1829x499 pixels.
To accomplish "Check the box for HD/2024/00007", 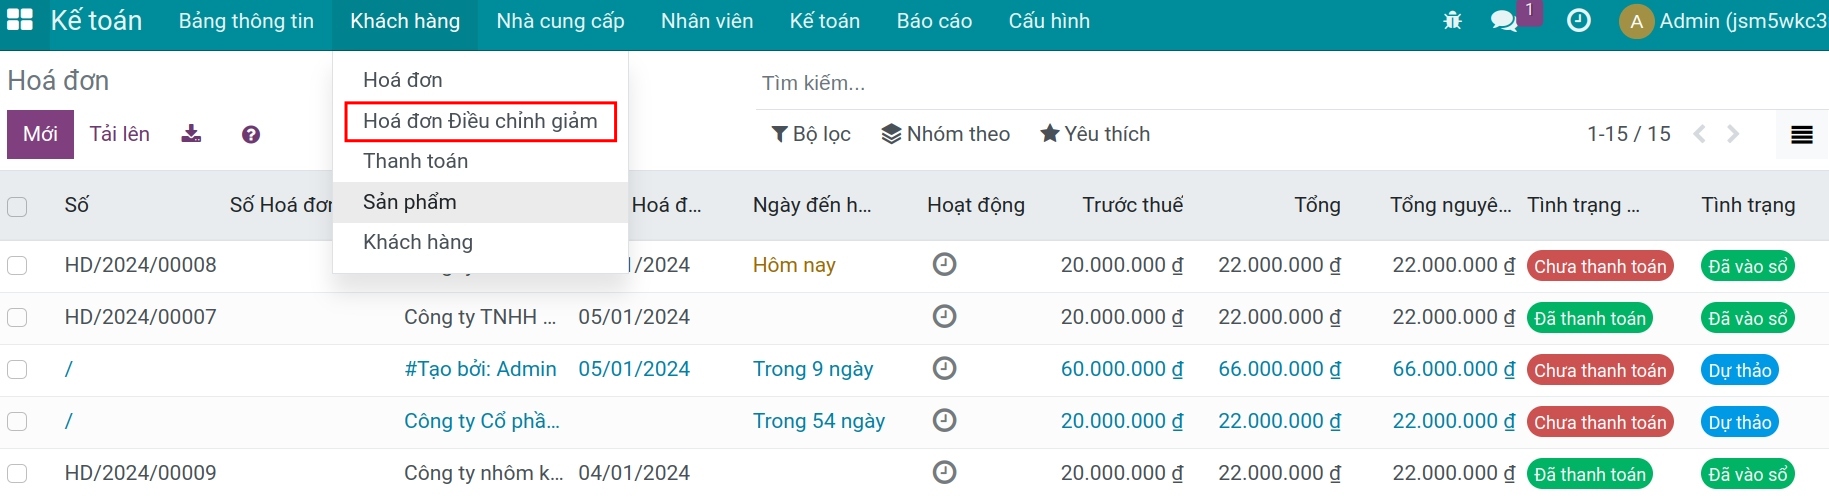I will 17,317.
